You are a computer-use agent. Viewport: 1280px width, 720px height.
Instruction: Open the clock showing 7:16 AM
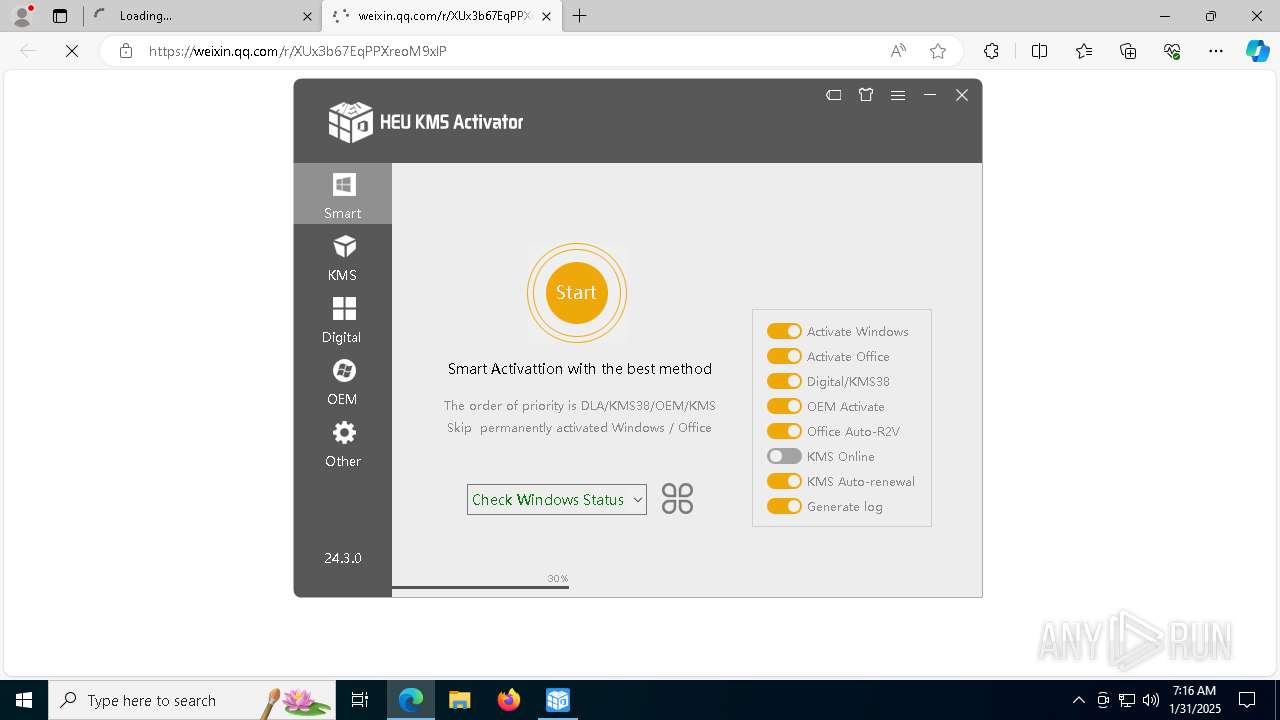click(x=1195, y=700)
